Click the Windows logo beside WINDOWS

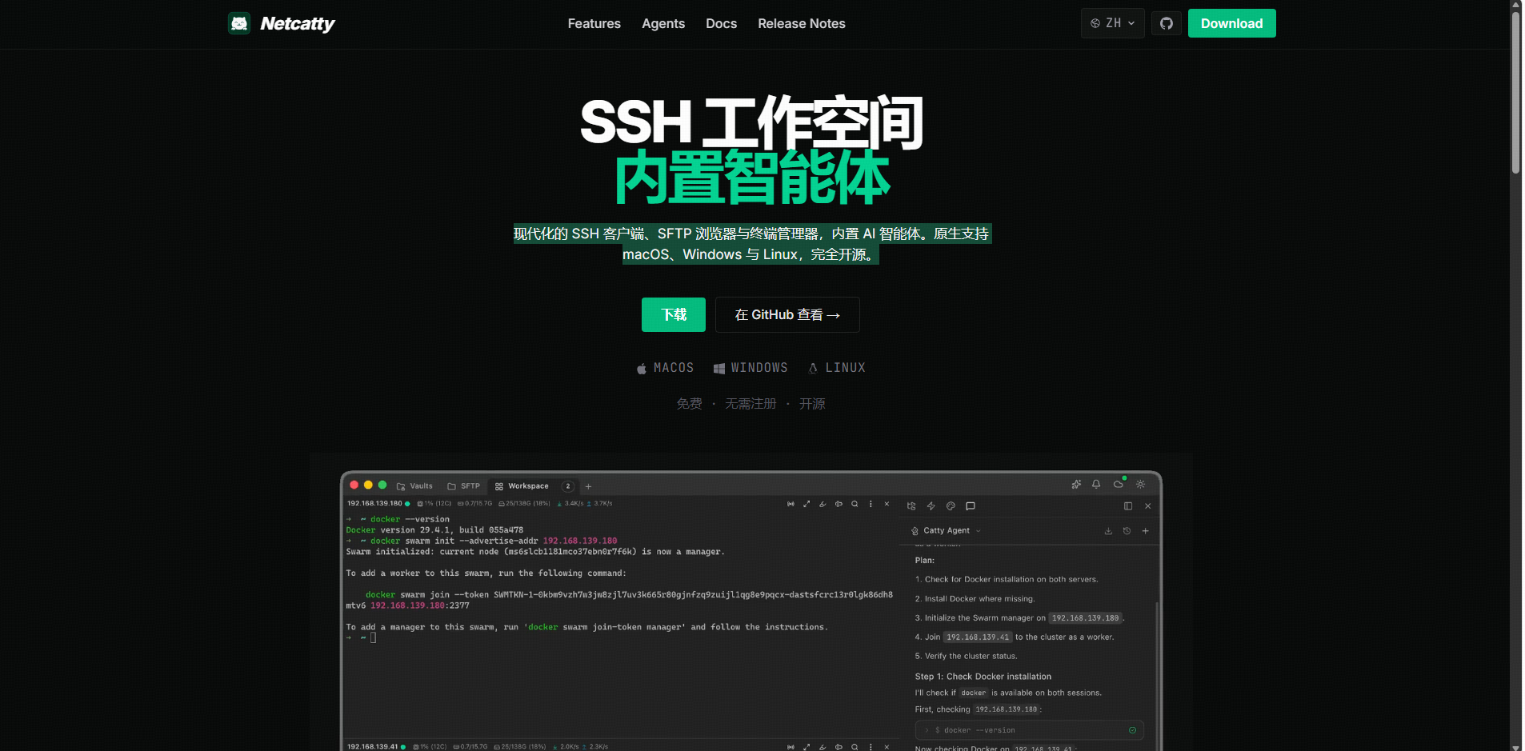719,368
